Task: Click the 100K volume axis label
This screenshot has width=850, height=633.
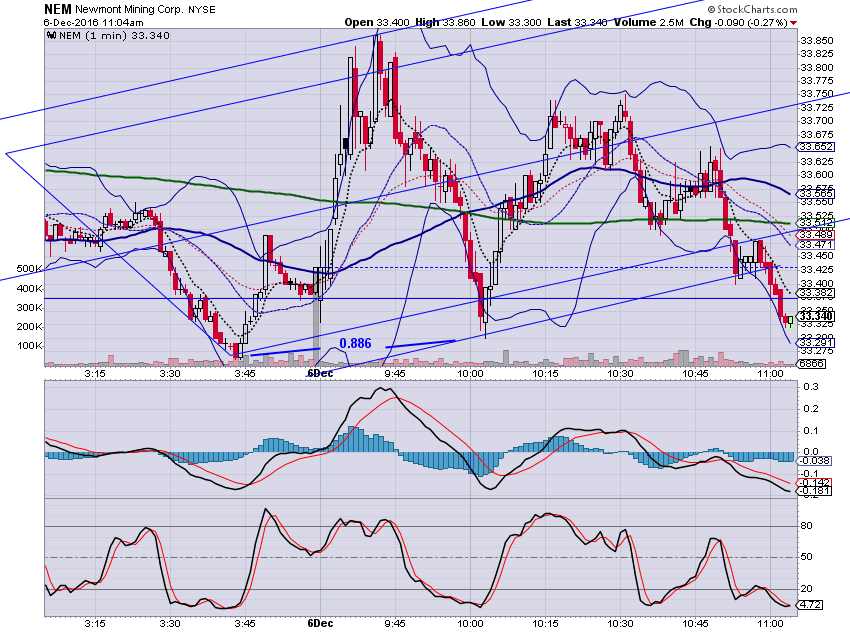Action: click(29, 345)
